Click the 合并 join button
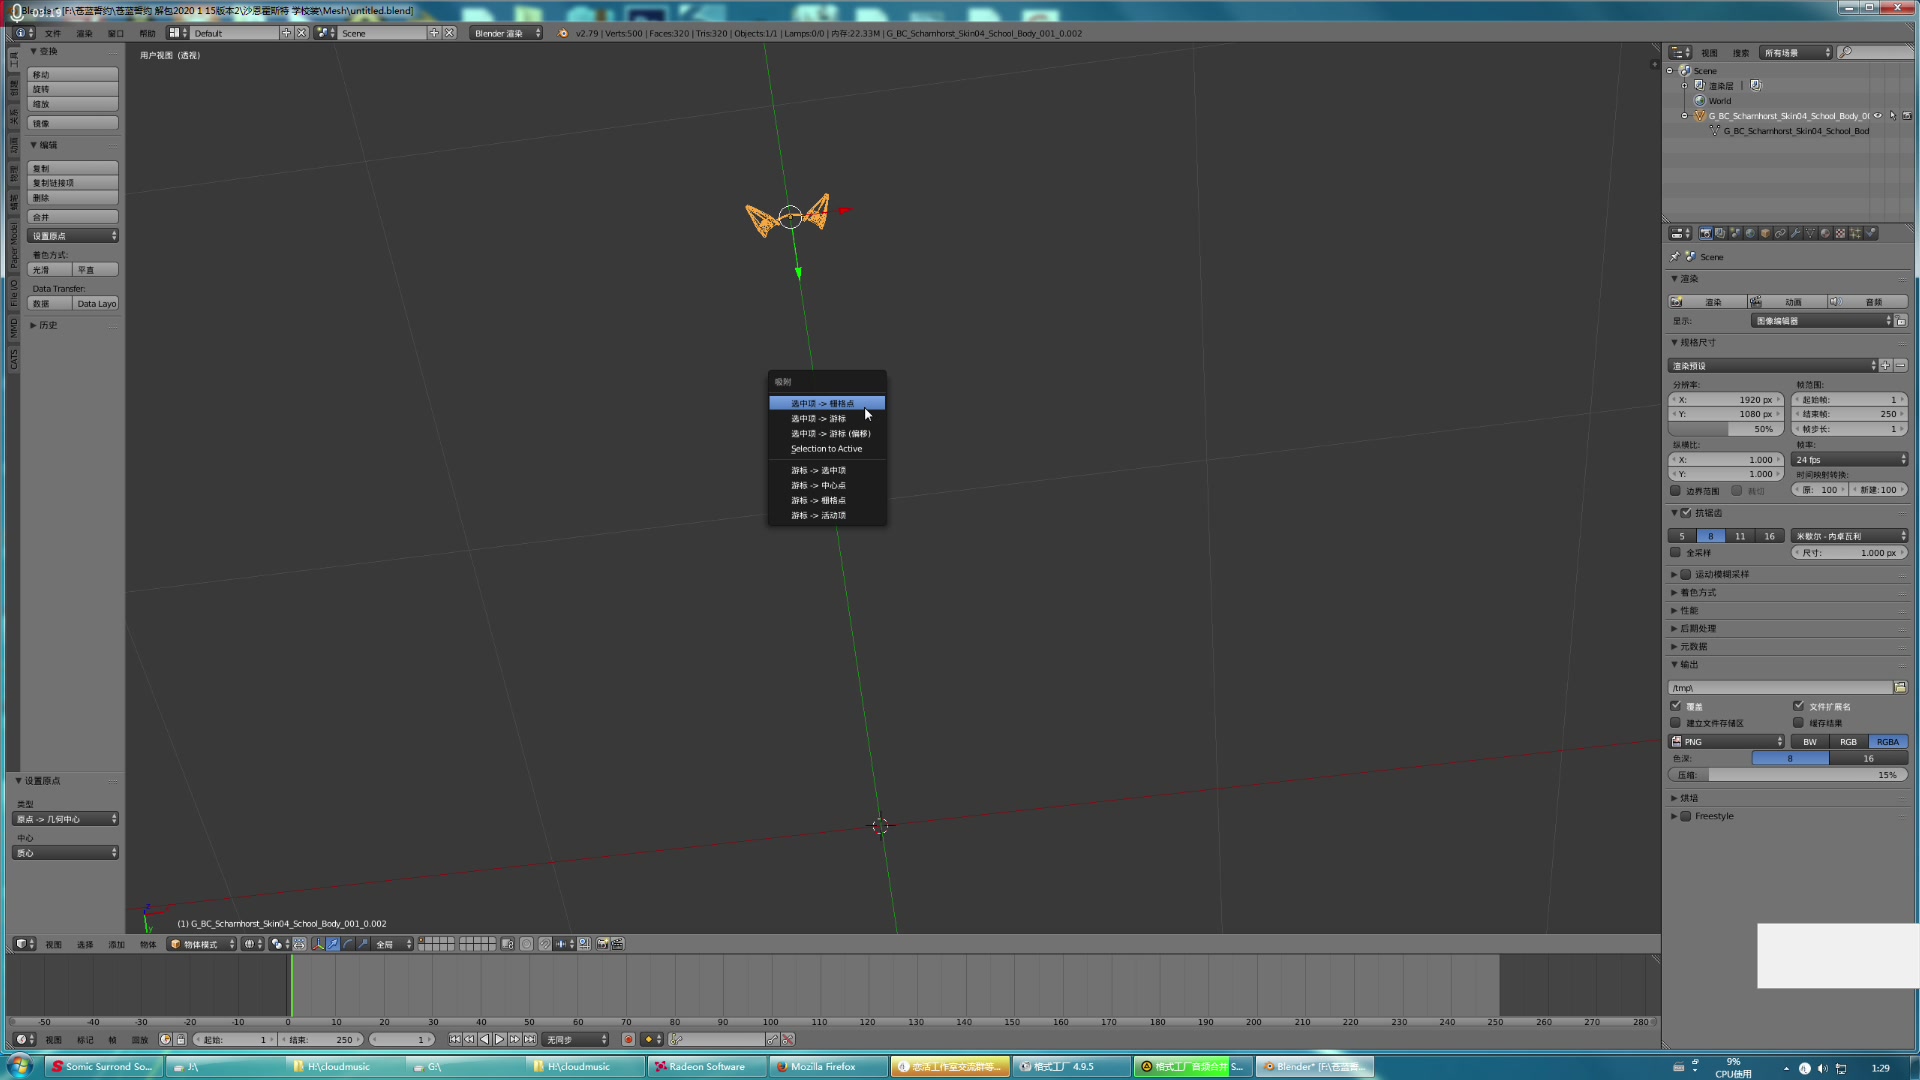The image size is (1920, 1080). click(73, 217)
